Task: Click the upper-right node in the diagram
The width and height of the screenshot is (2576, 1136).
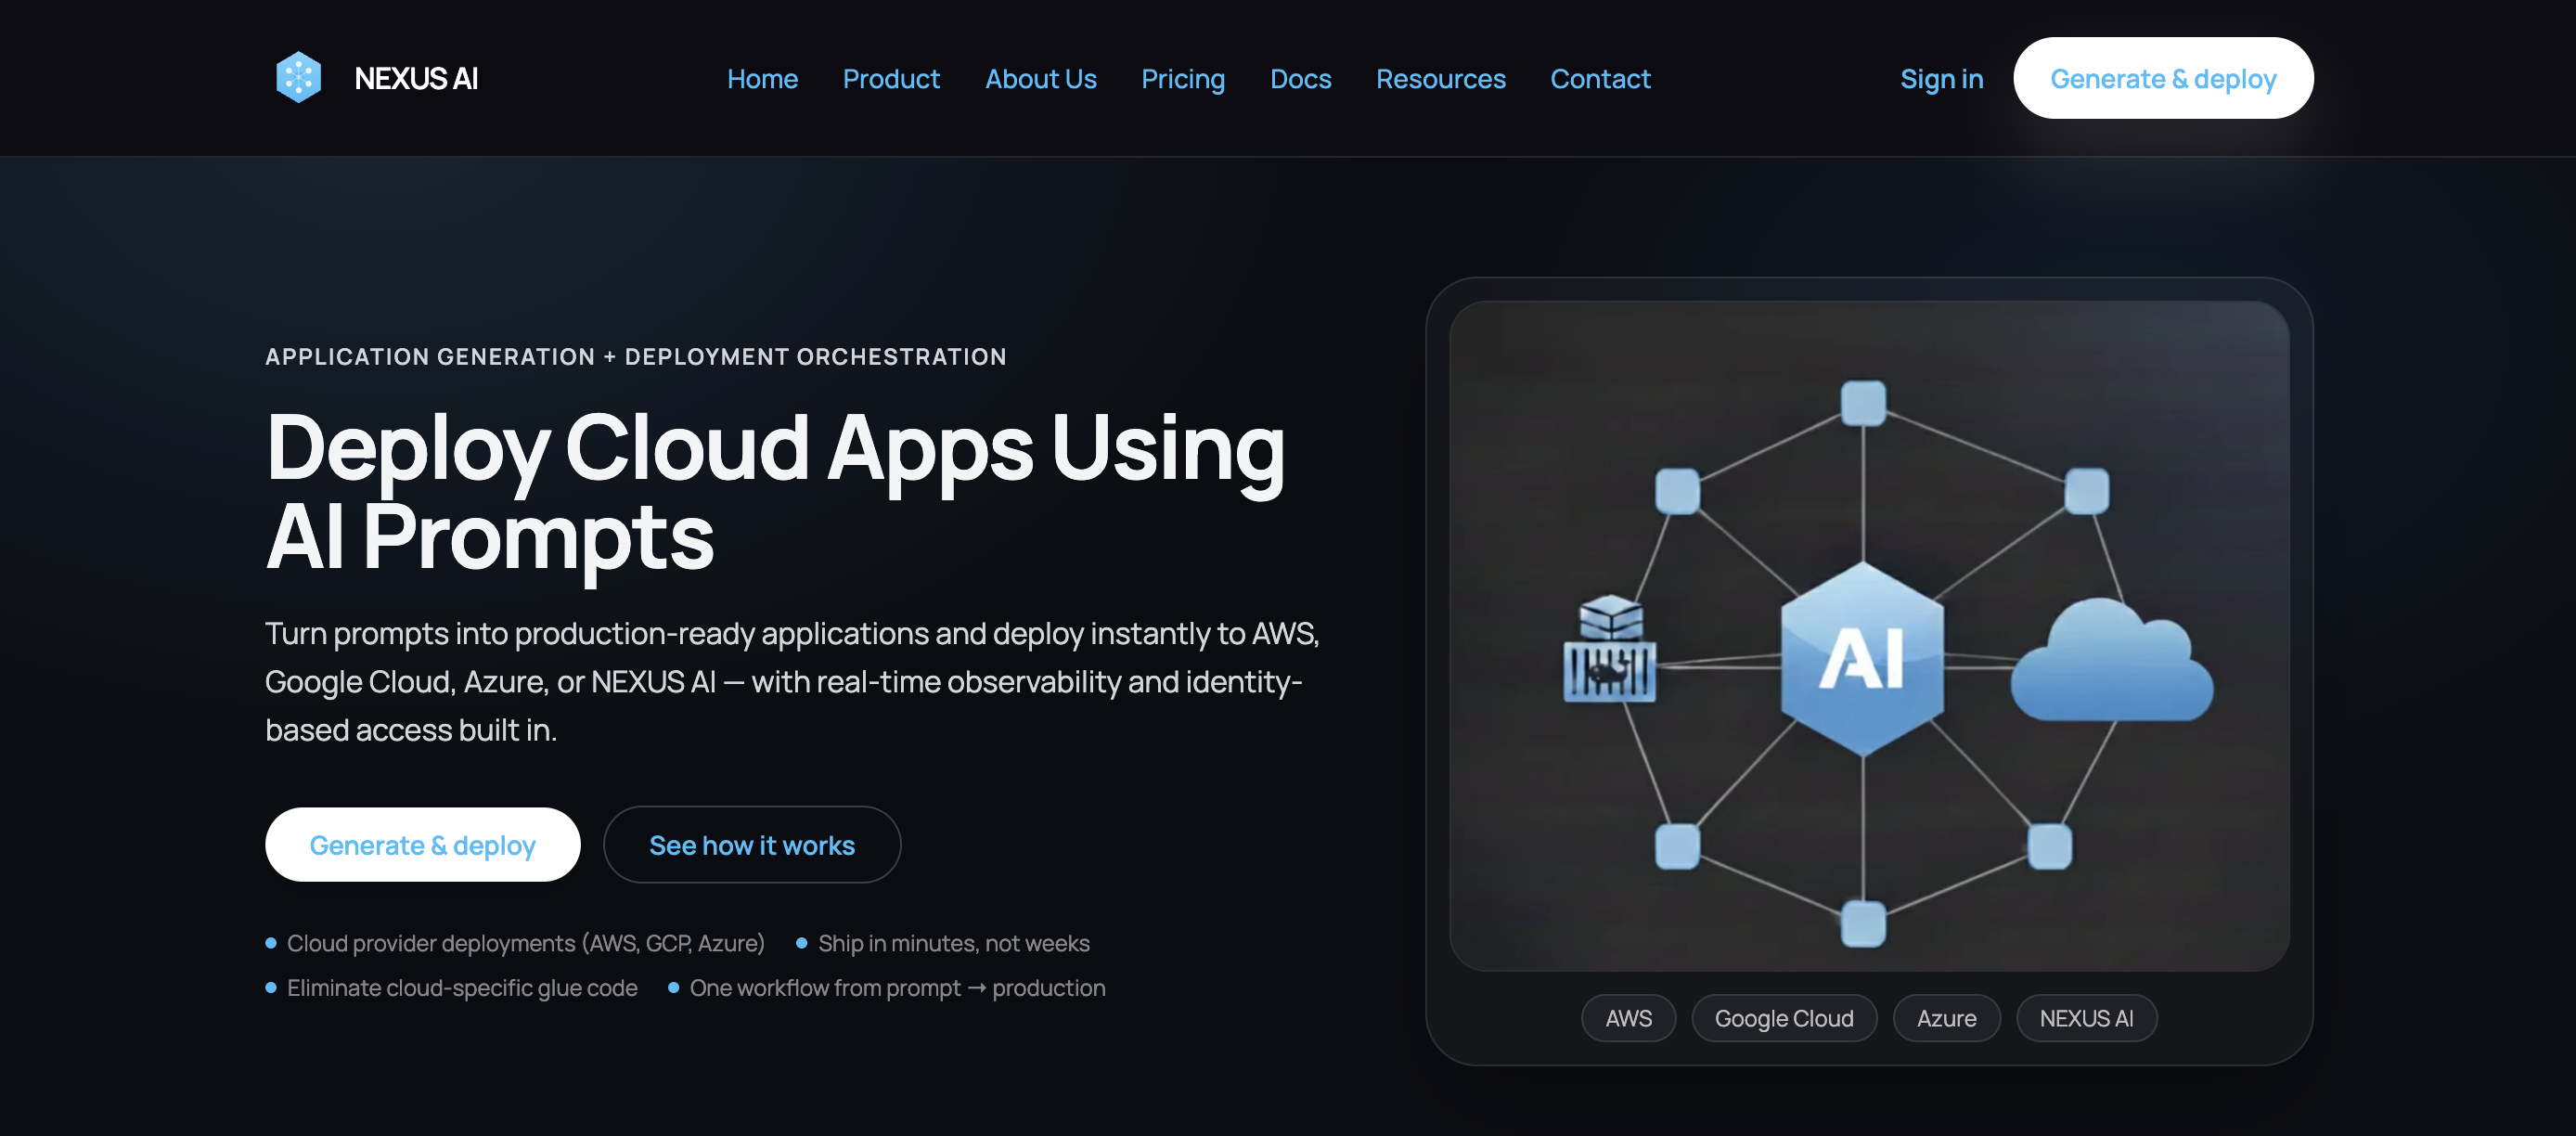Action: point(2088,490)
